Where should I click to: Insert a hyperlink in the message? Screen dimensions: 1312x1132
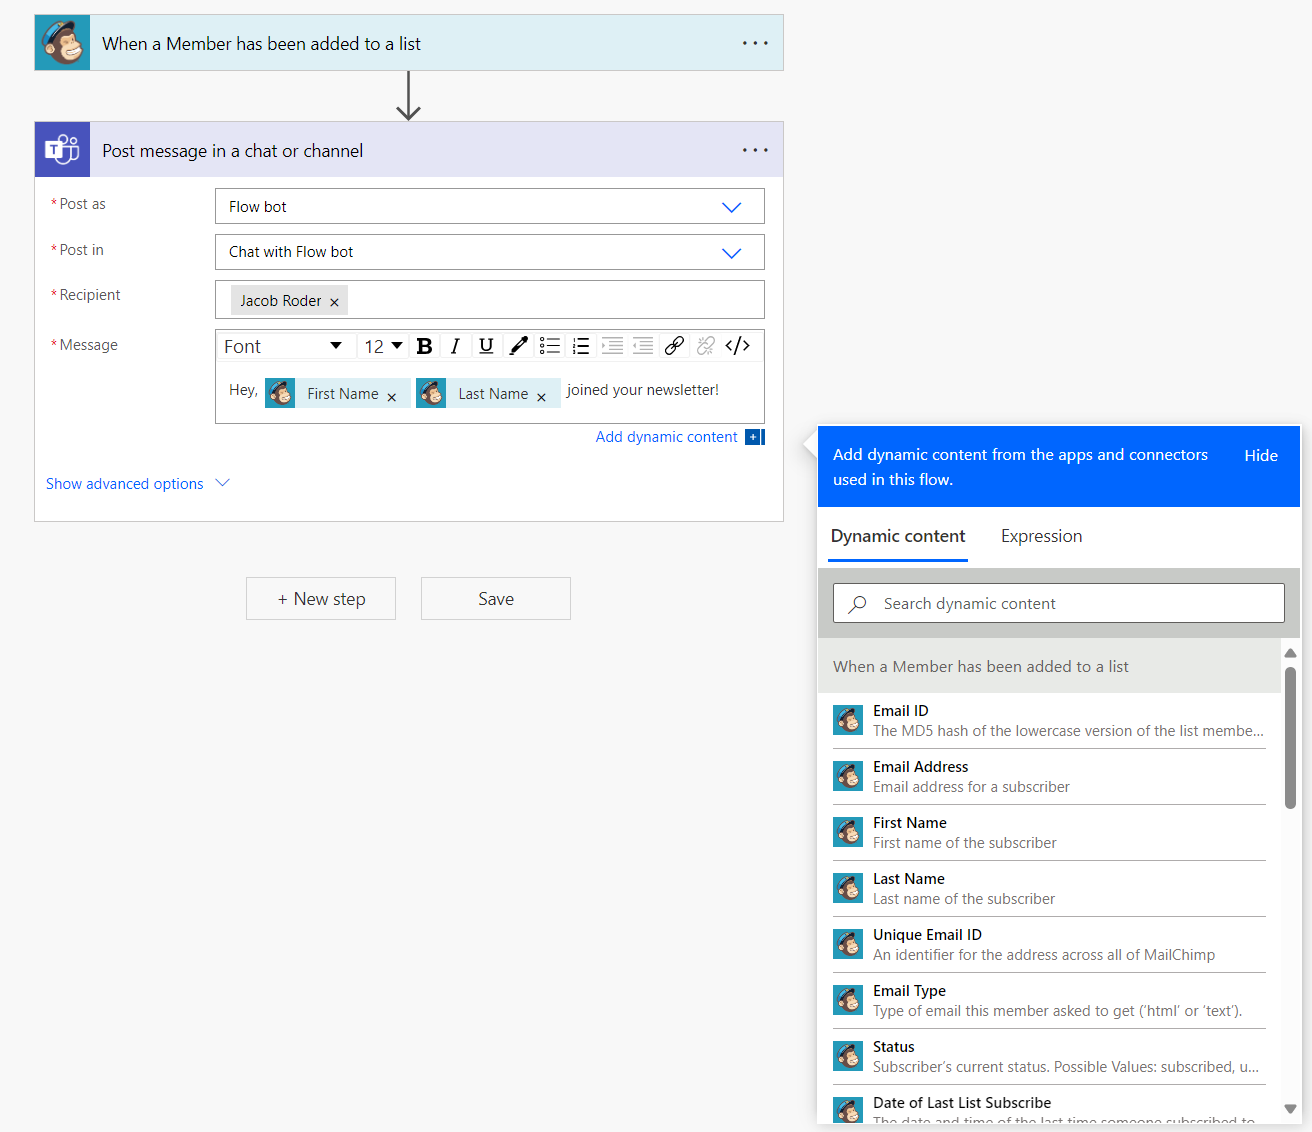tap(674, 346)
